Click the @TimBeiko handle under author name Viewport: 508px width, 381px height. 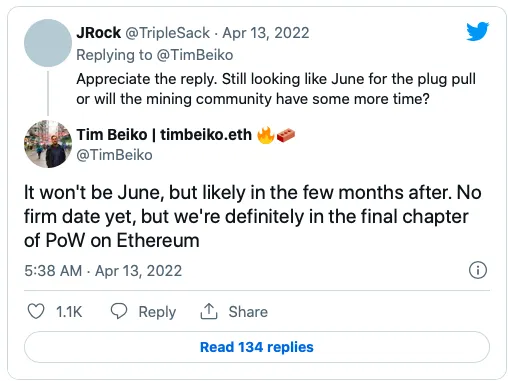click(114, 155)
